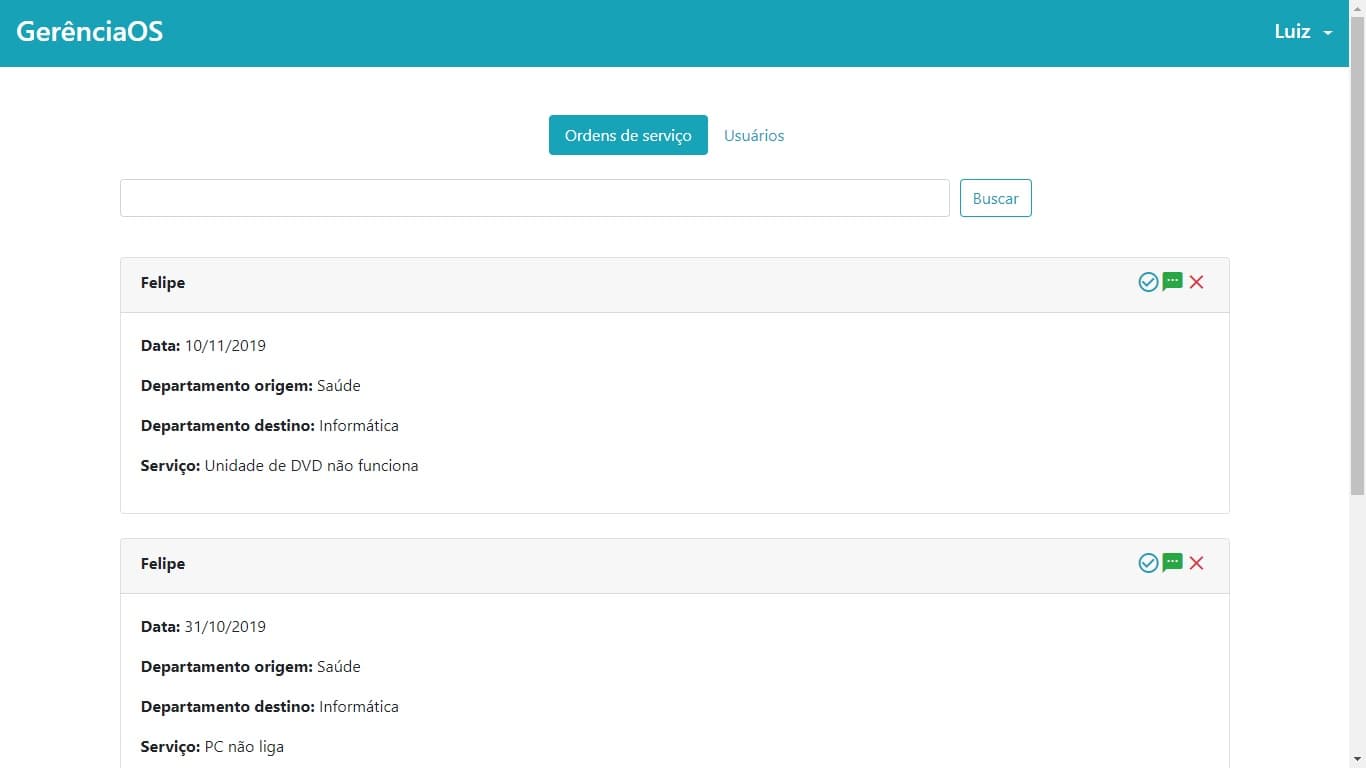
Task: Click the Felipe name on the second order
Action: click(162, 563)
